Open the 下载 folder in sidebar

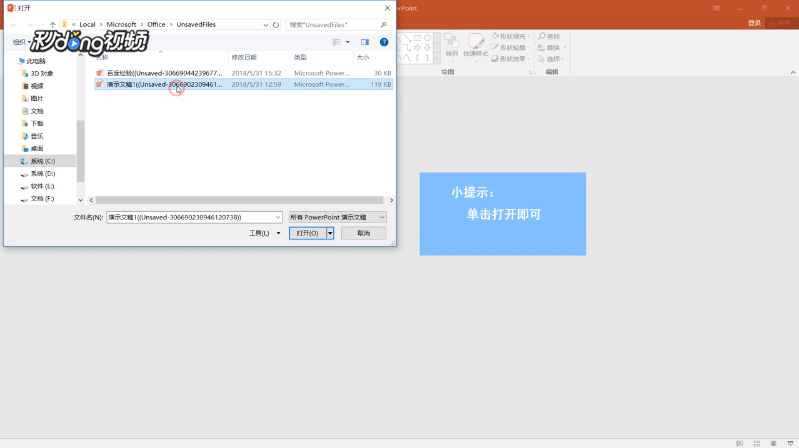[33, 123]
